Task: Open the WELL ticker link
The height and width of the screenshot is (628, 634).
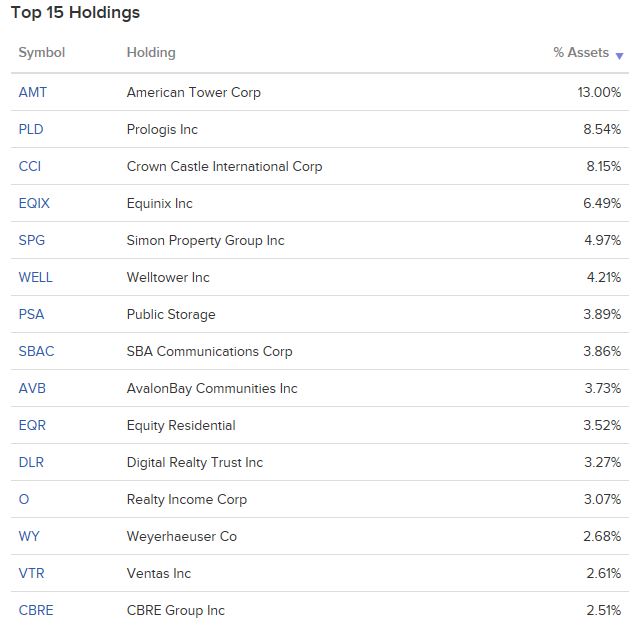Action: pyautogui.click(x=36, y=277)
